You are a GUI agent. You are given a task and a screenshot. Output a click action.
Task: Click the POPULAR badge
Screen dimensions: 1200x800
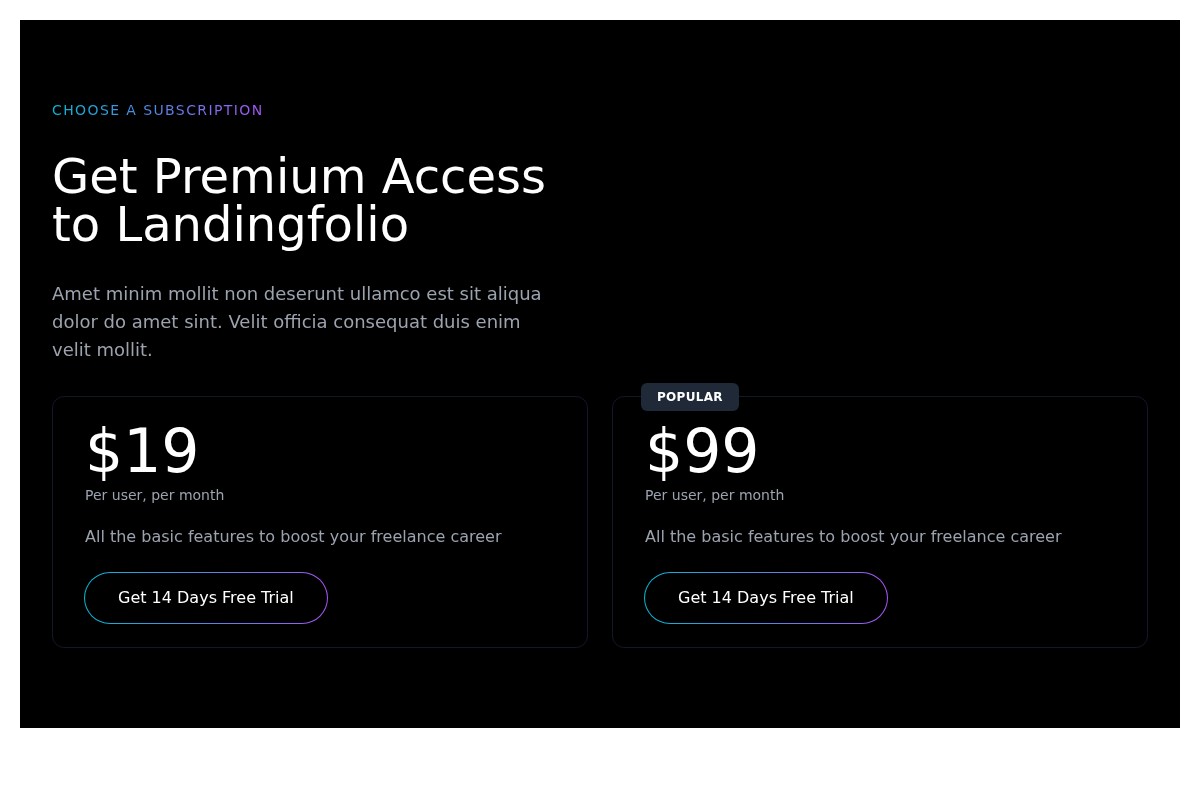690,397
